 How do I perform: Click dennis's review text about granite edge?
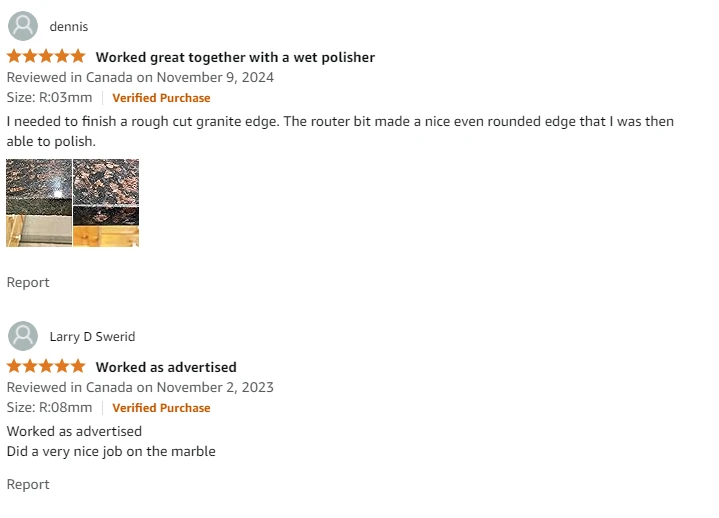(x=340, y=131)
